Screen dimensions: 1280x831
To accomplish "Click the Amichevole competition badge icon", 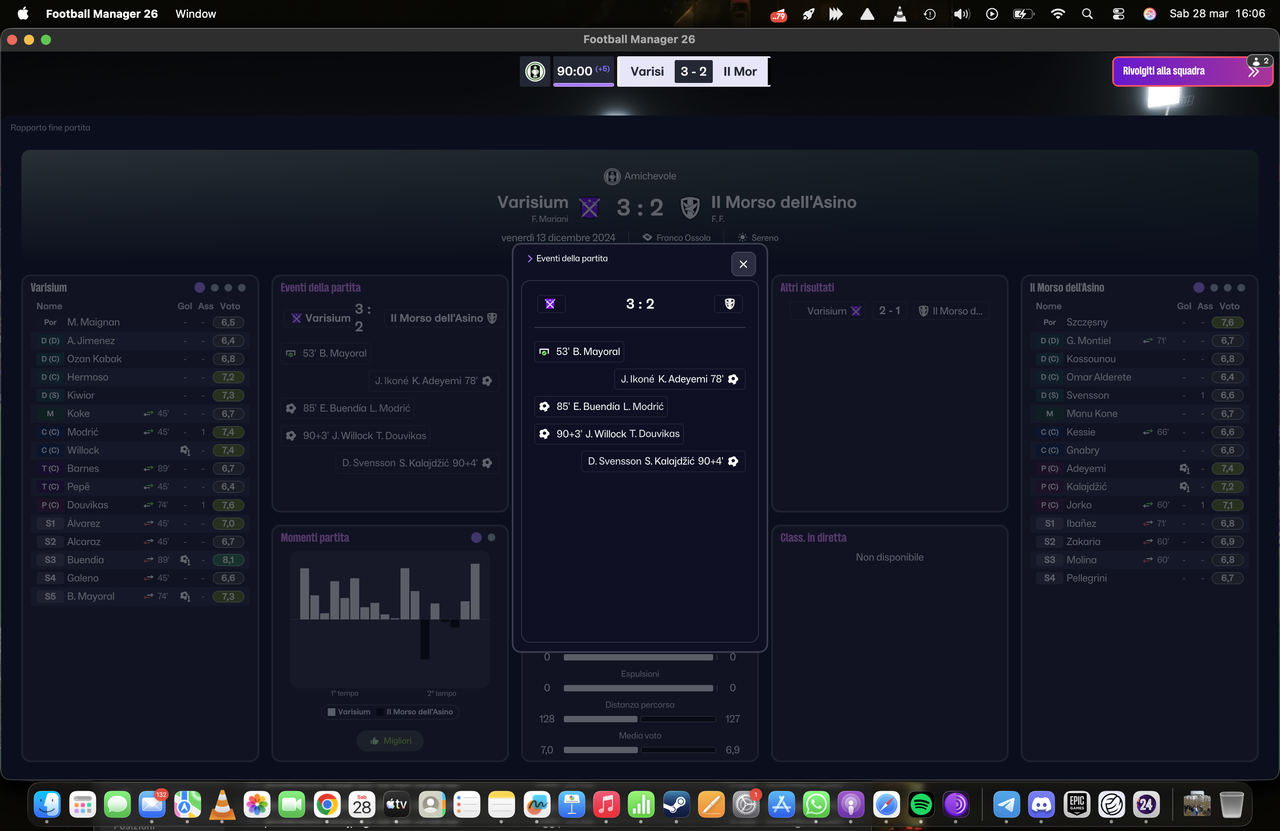I will 612,176.
